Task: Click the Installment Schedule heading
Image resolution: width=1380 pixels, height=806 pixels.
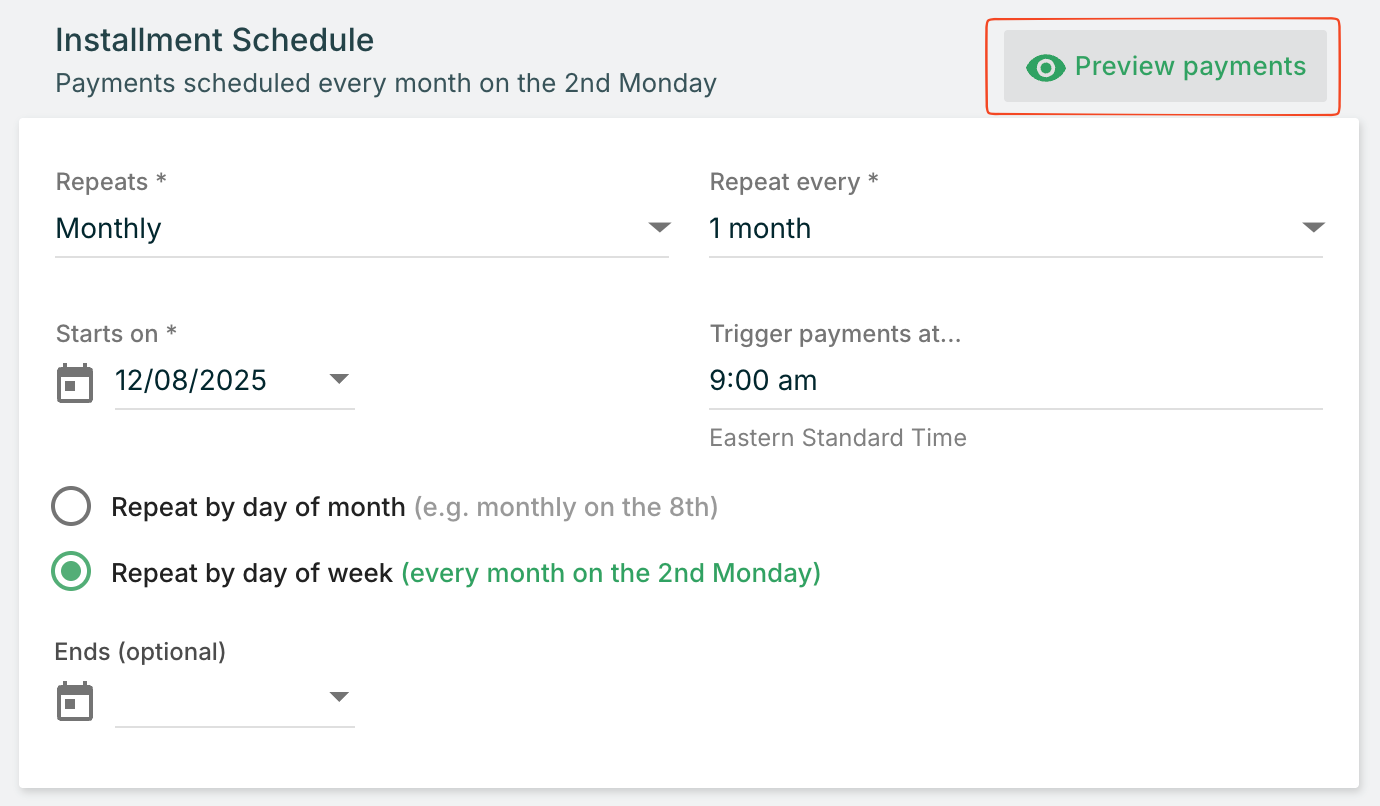Action: coord(215,40)
